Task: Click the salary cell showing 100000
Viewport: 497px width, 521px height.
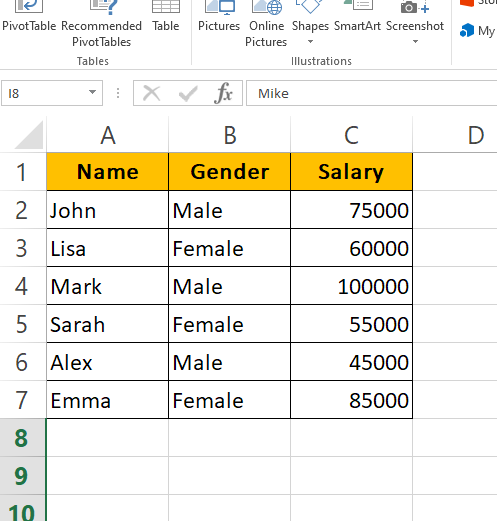Action: tap(351, 286)
